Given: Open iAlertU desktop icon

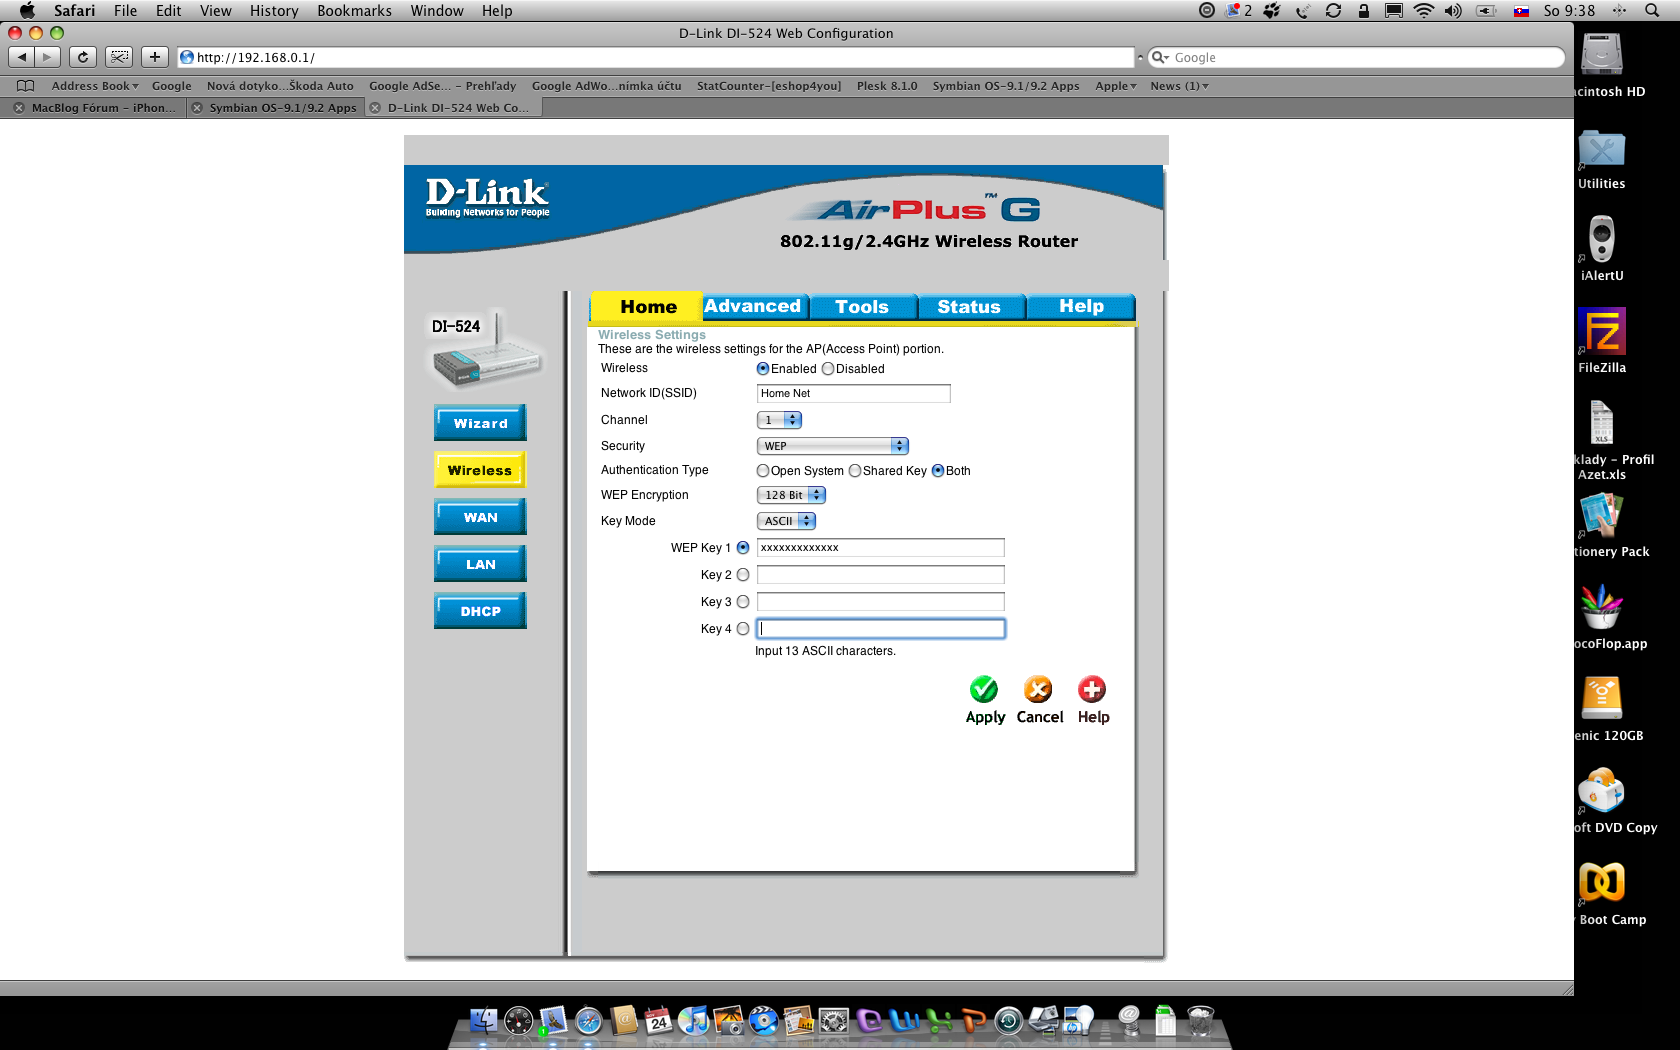Looking at the screenshot, I should click(1602, 239).
